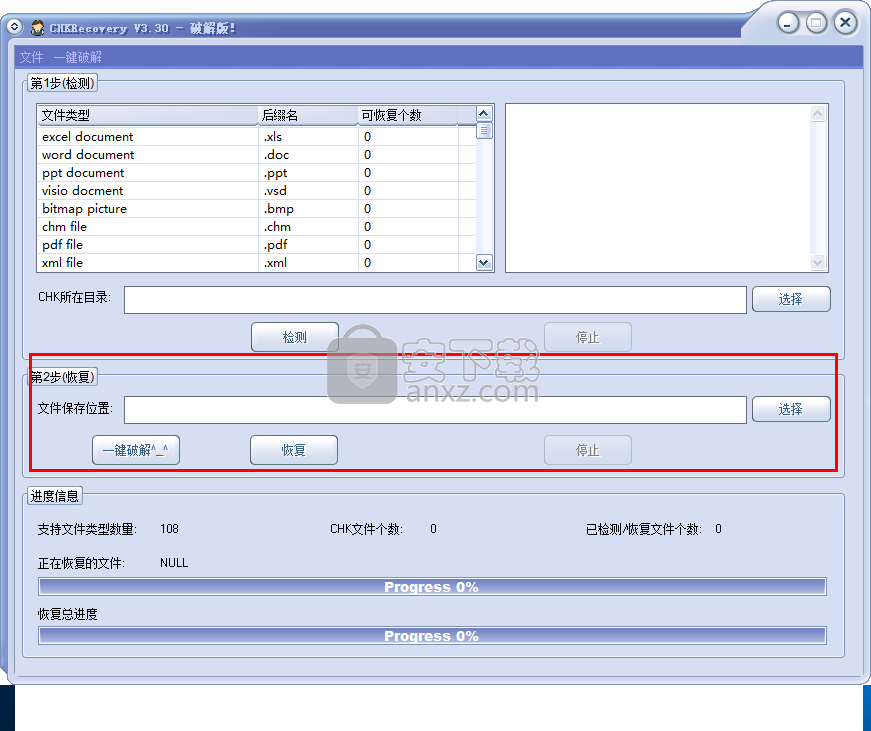Click the 检测 button
This screenshot has width=871, height=731.
click(x=294, y=337)
